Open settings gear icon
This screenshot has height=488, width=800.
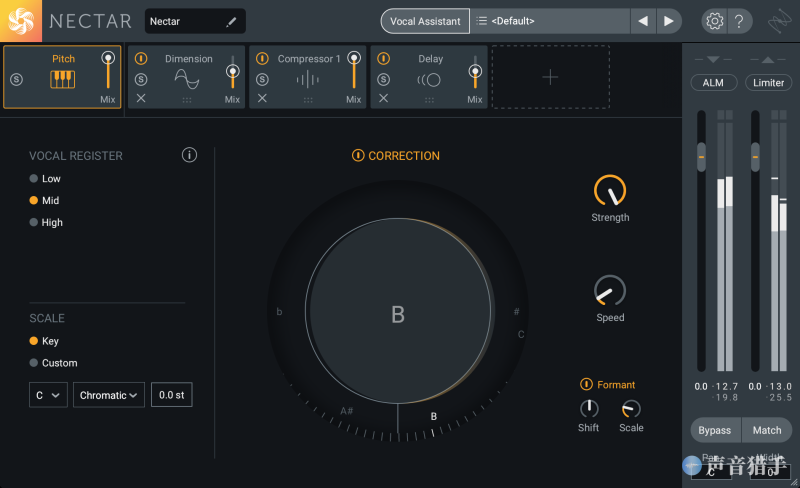pos(714,21)
